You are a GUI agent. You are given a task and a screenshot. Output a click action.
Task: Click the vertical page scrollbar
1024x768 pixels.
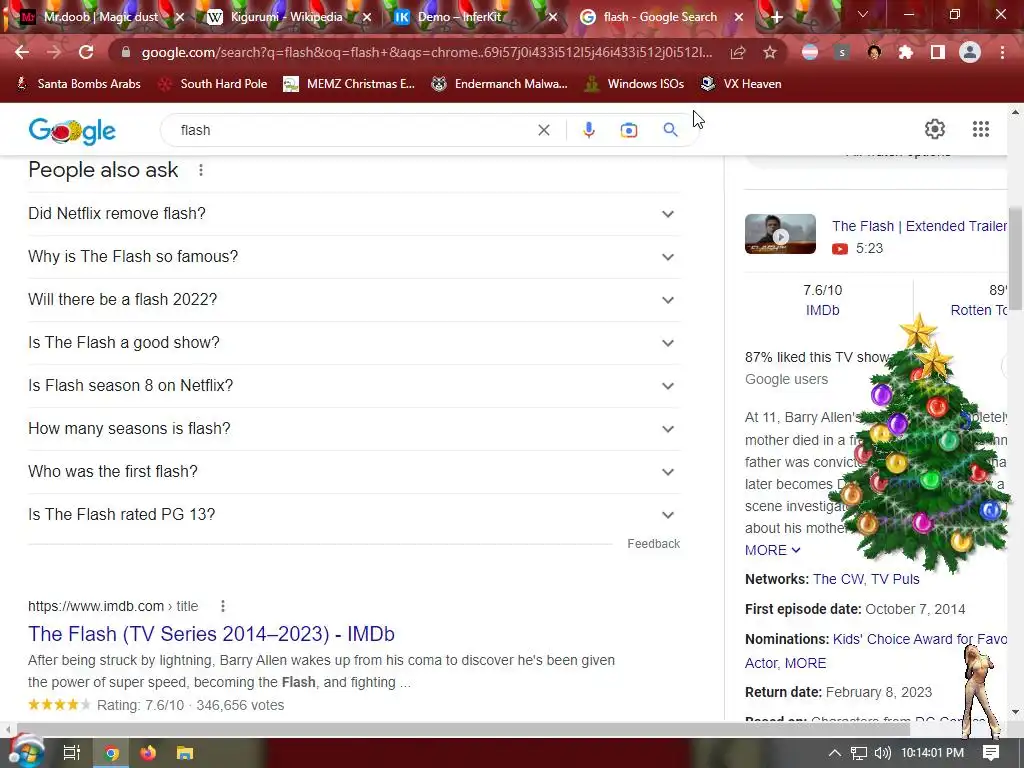tap(1015, 261)
